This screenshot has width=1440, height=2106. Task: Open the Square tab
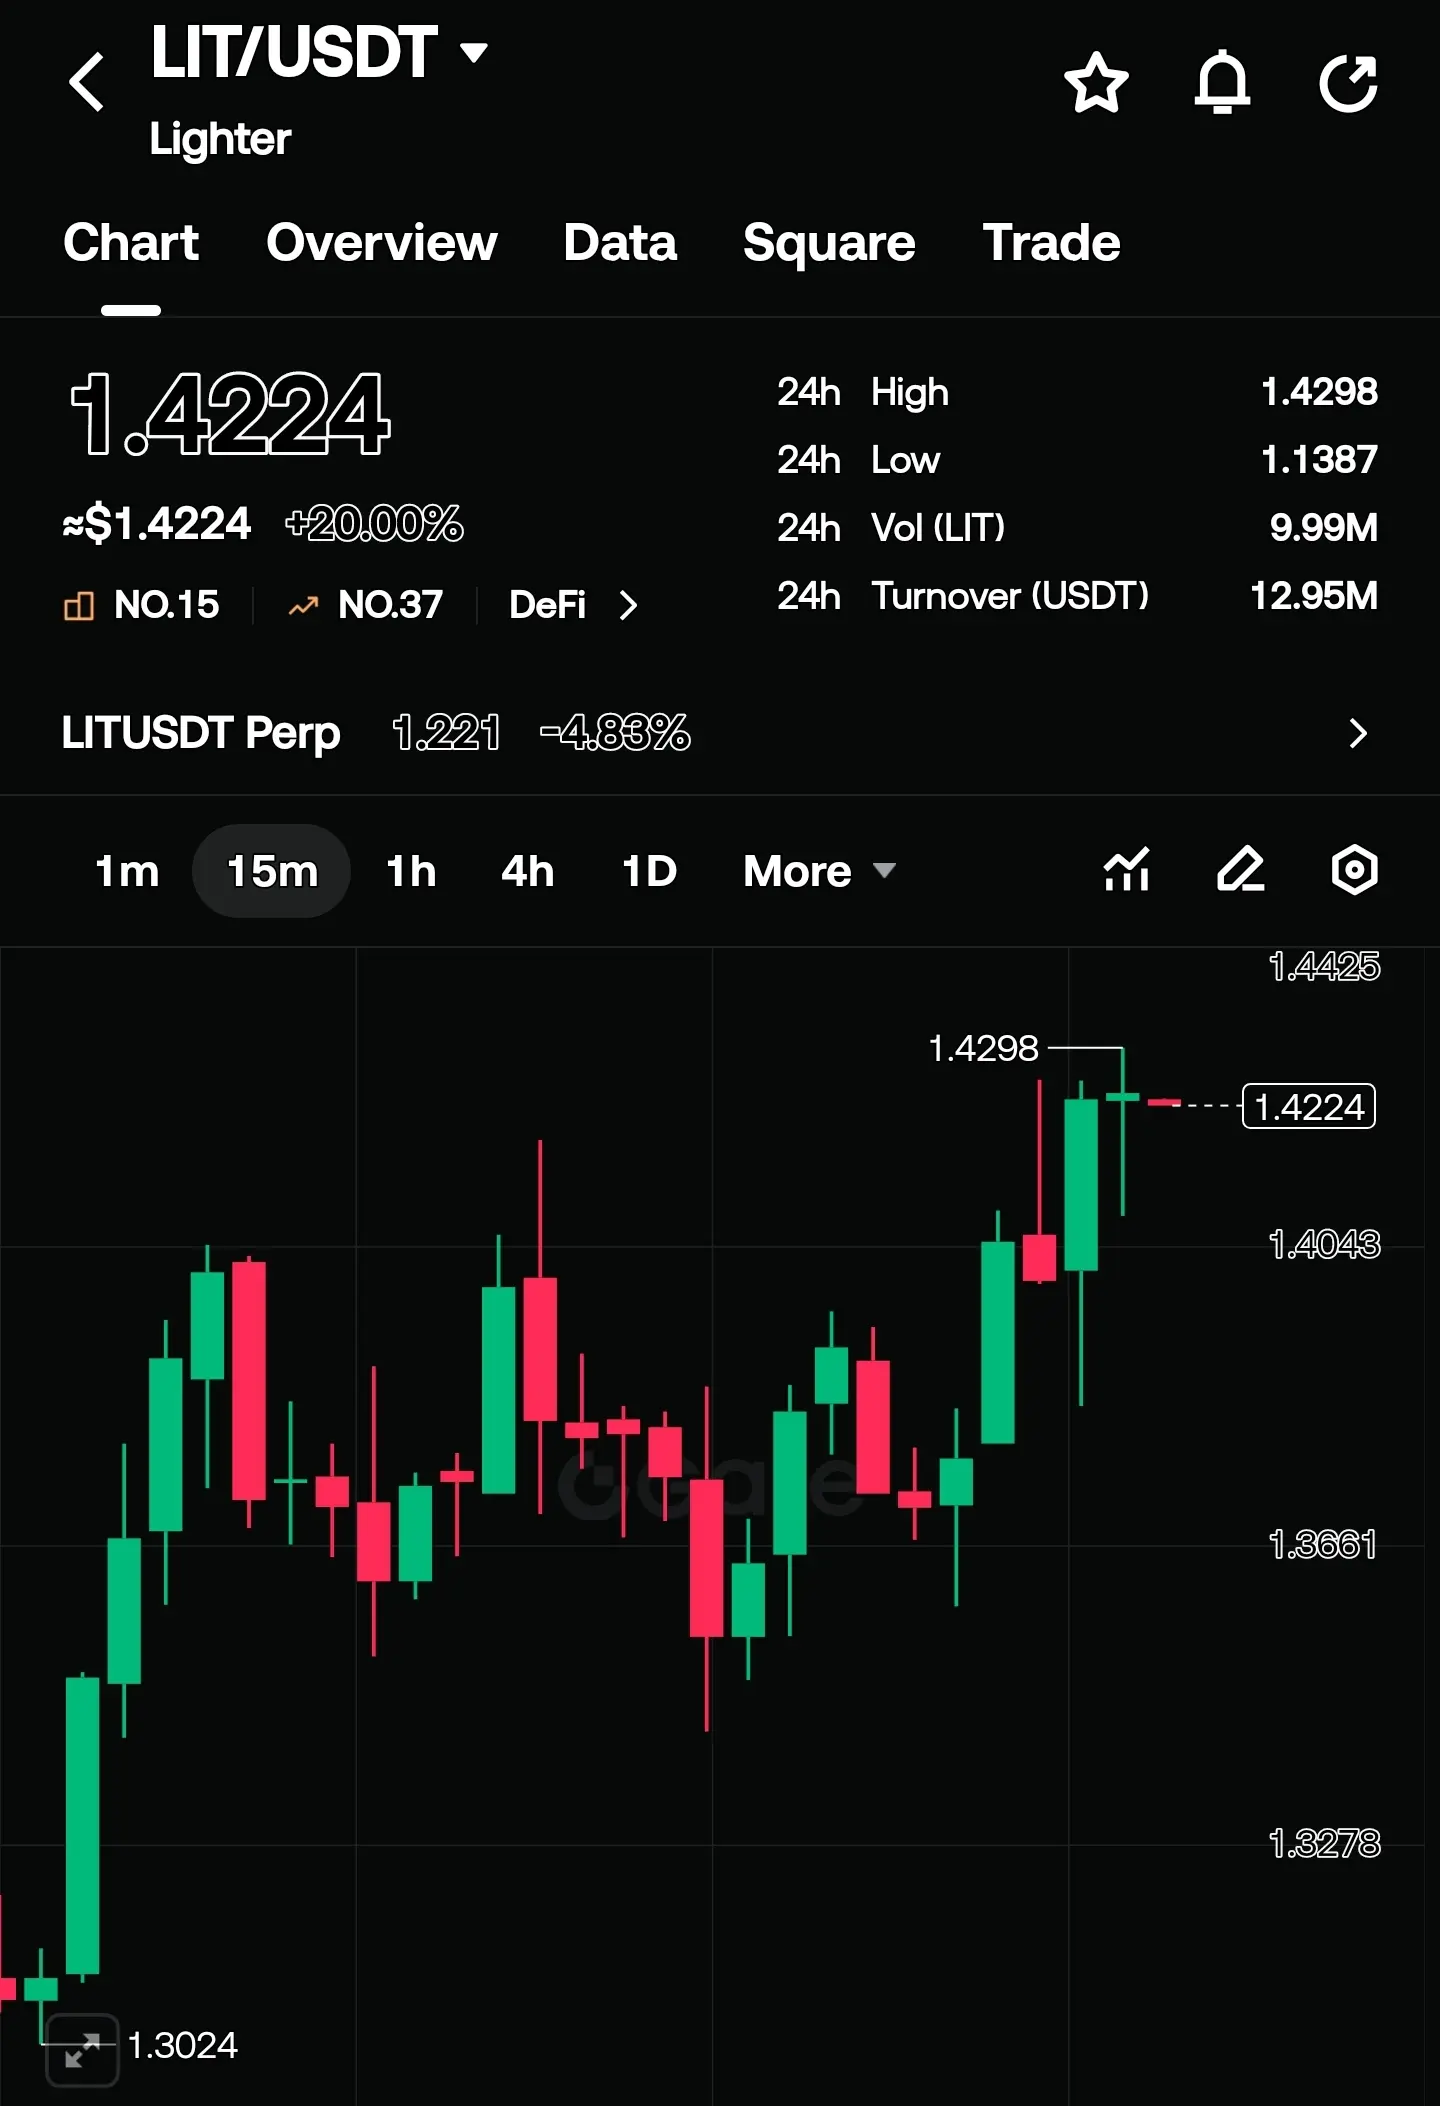pyautogui.click(x=829, y=243)
